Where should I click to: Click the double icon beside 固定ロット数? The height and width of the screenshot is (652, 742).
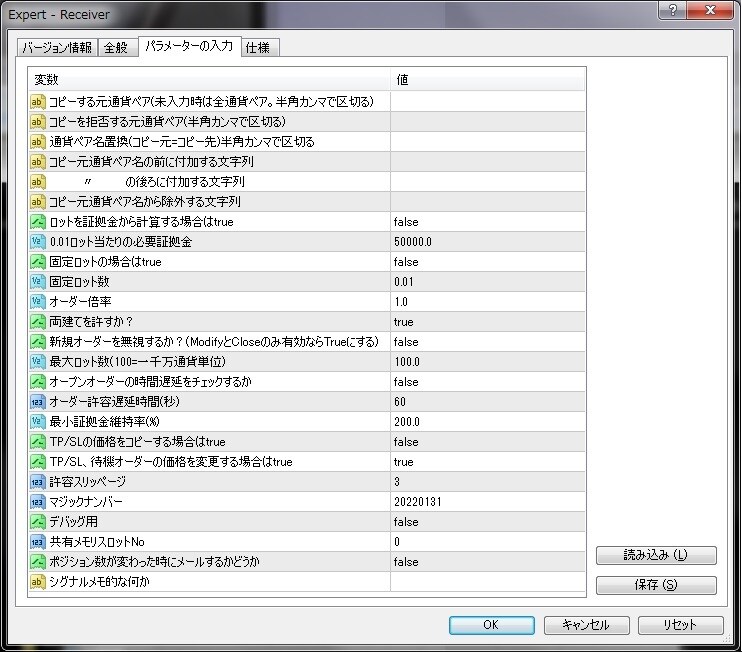[x=37, y=282]
